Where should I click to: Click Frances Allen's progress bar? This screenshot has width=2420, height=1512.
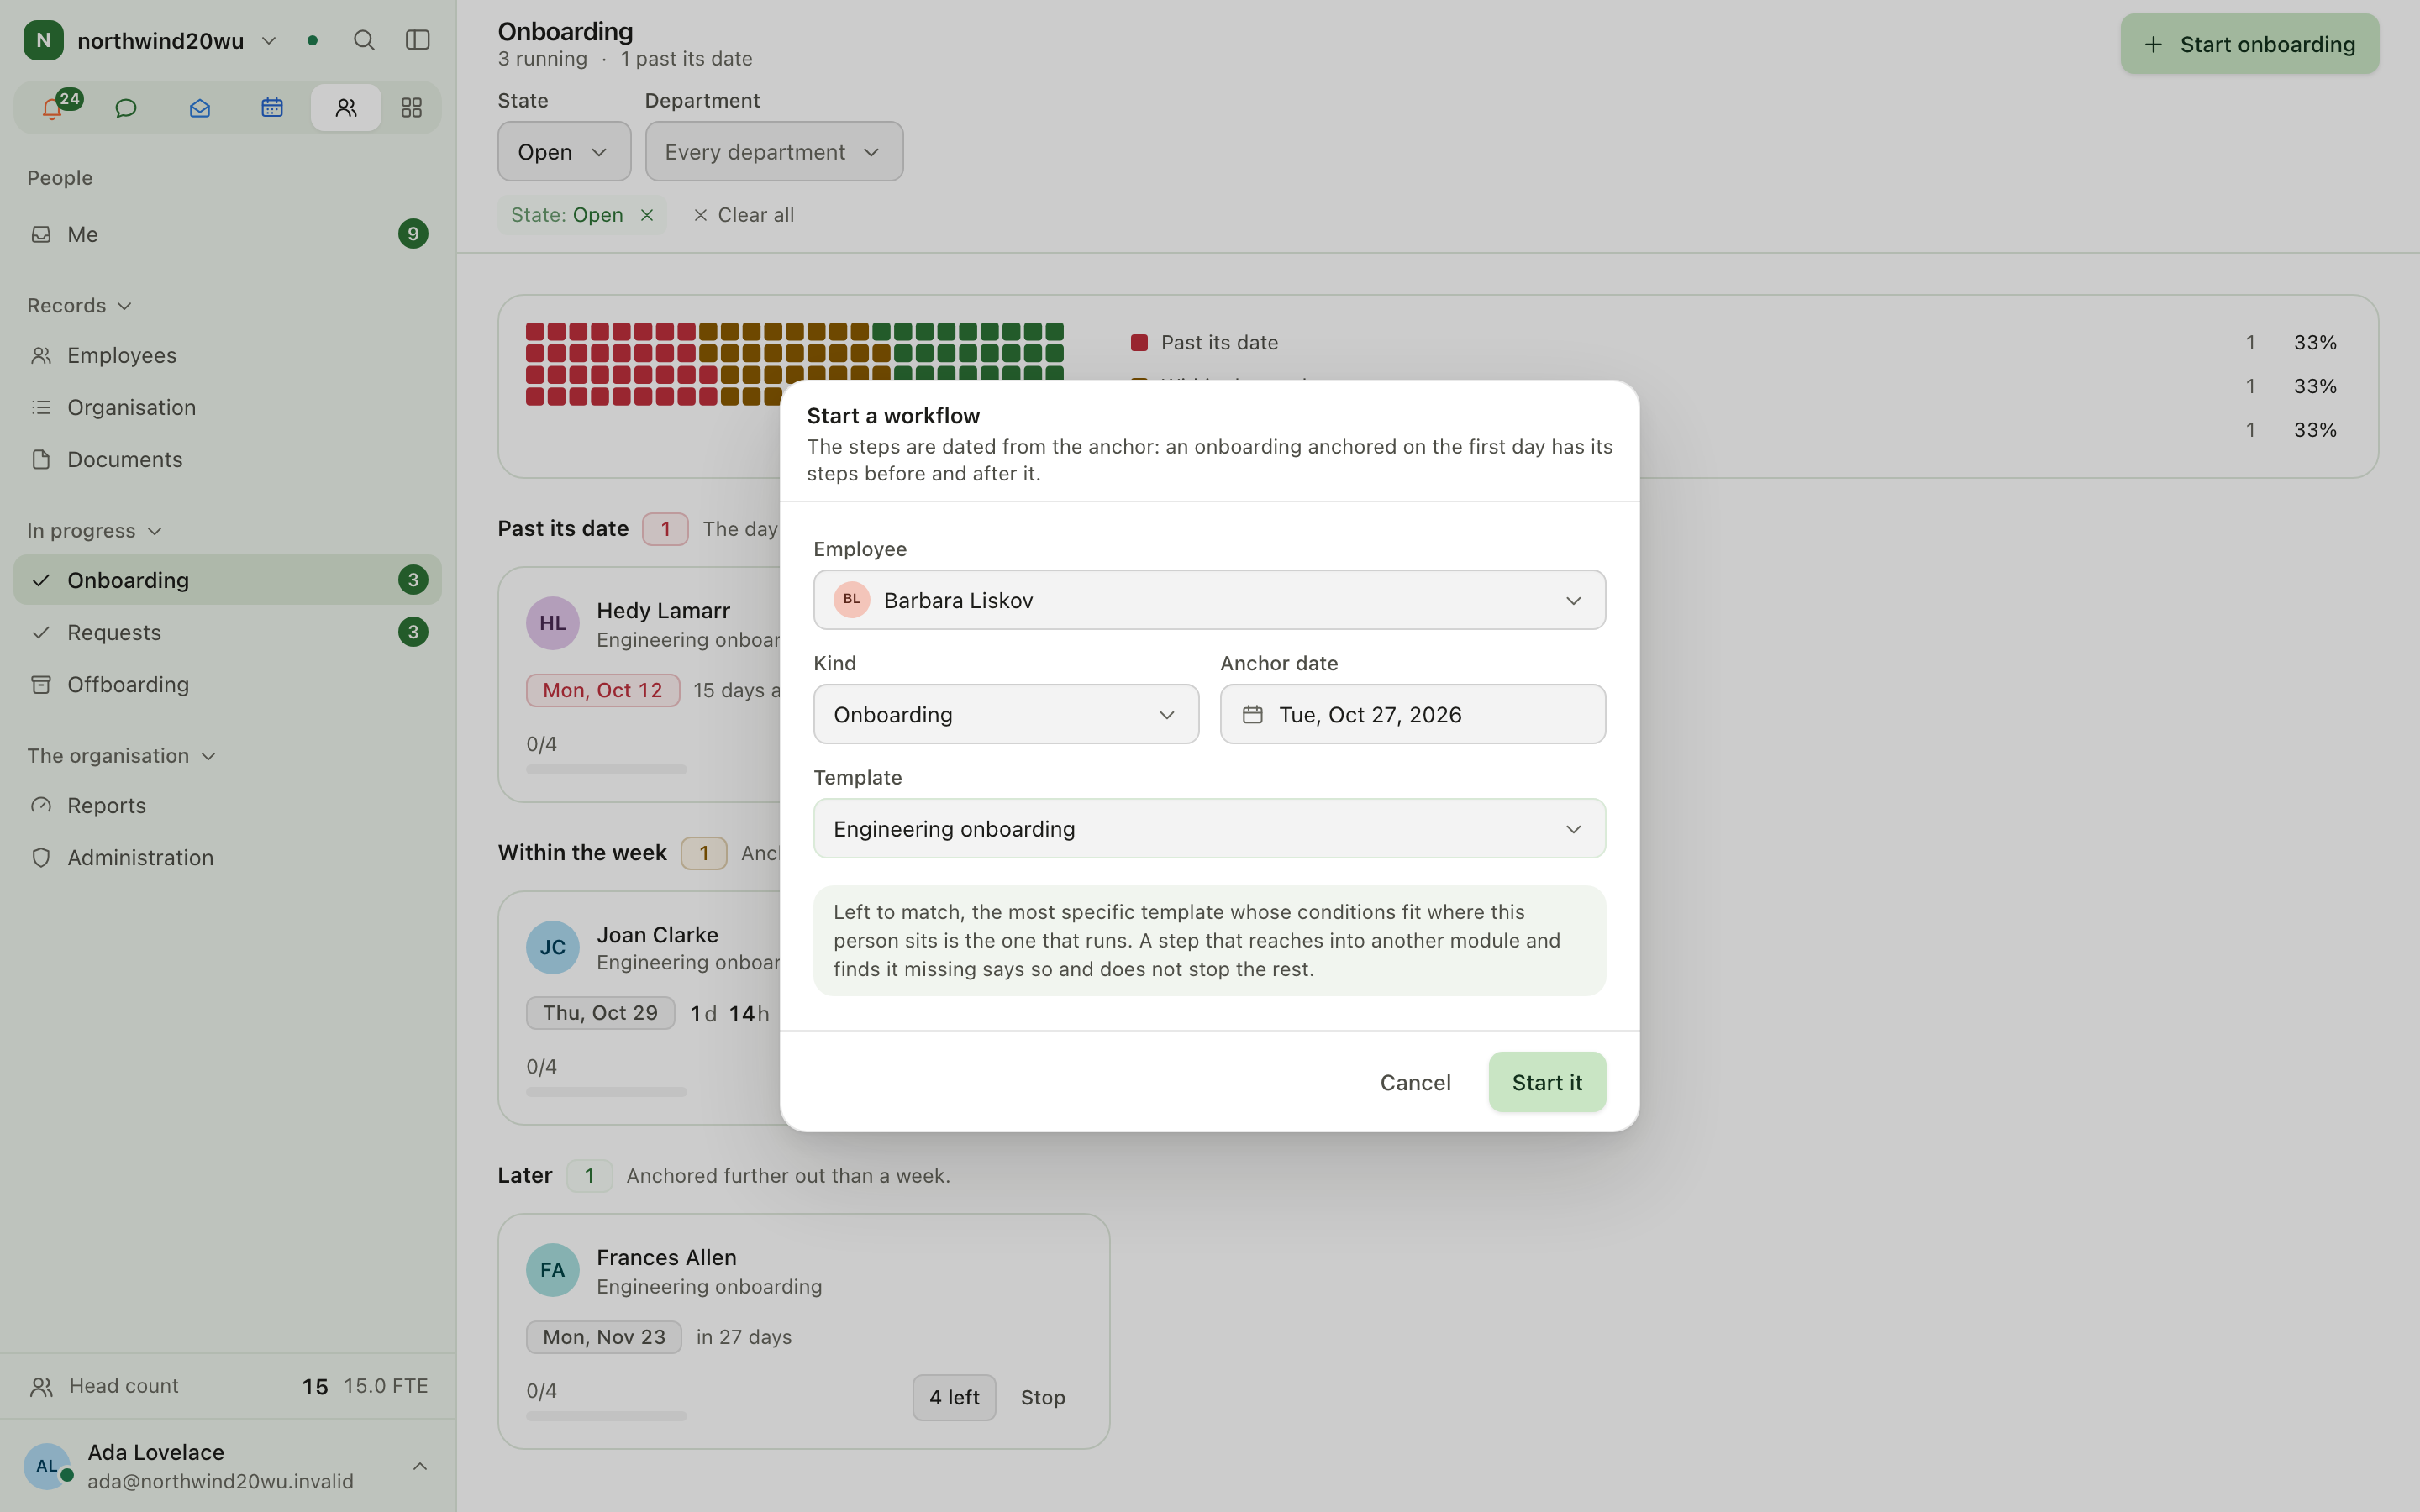click(x=606, y=1416)
